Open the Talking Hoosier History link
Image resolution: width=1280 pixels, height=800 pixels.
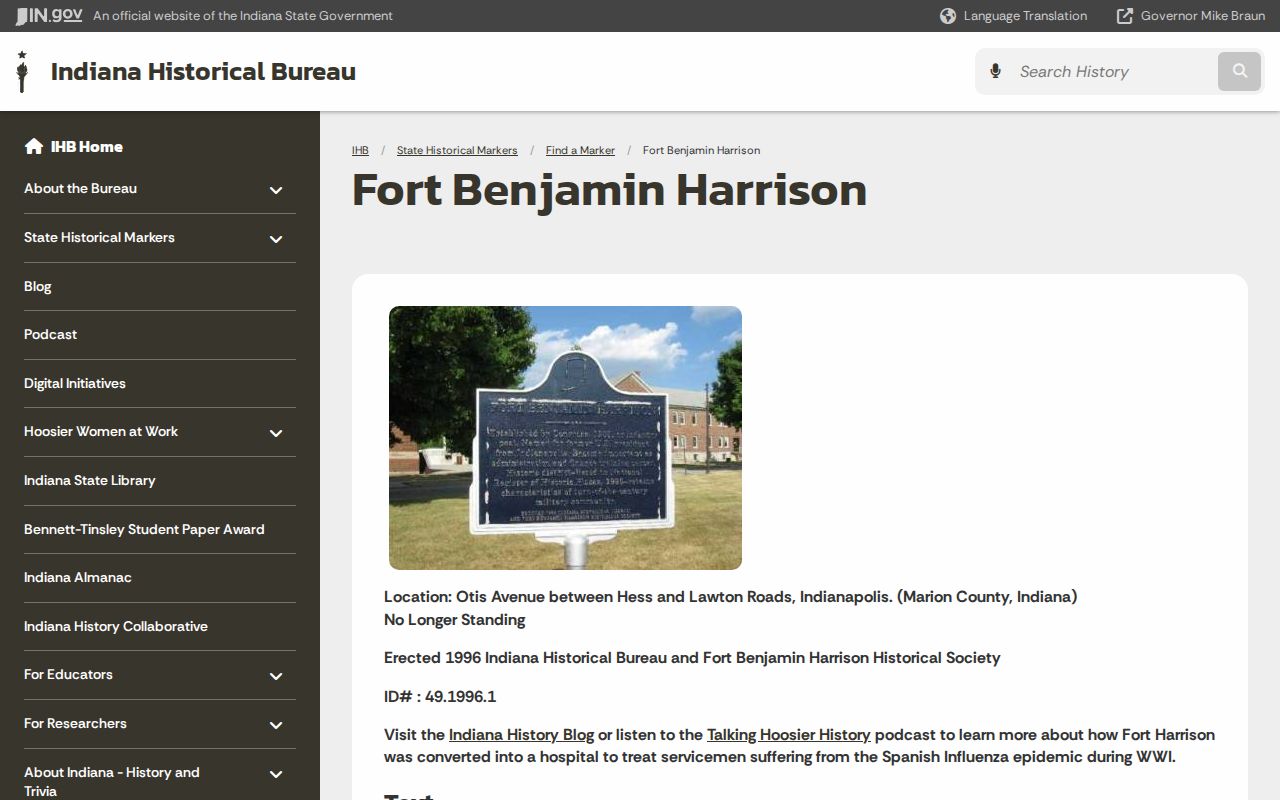click(x=789, y=734)
